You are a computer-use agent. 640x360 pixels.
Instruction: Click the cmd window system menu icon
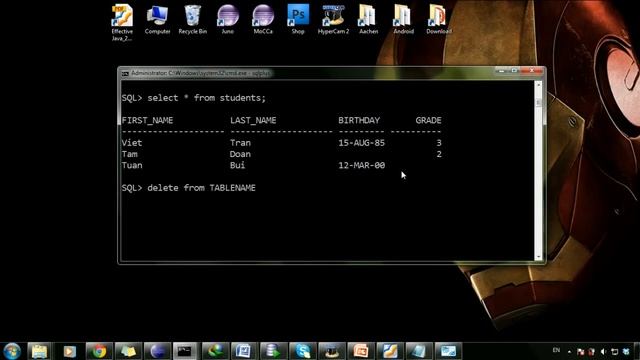click(125, 73)
